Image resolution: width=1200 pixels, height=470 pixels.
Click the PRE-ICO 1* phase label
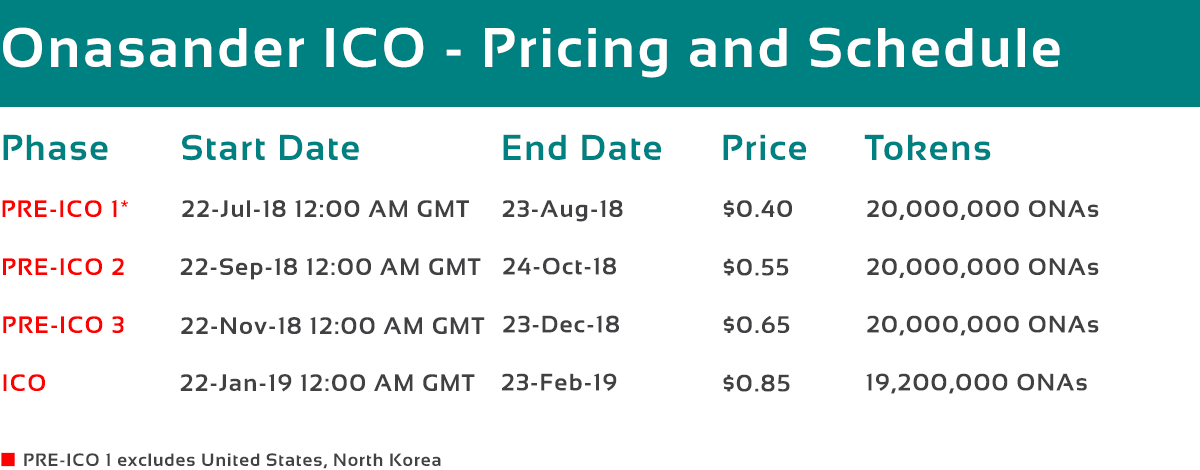pyautogui.click(x=65, y=209)
